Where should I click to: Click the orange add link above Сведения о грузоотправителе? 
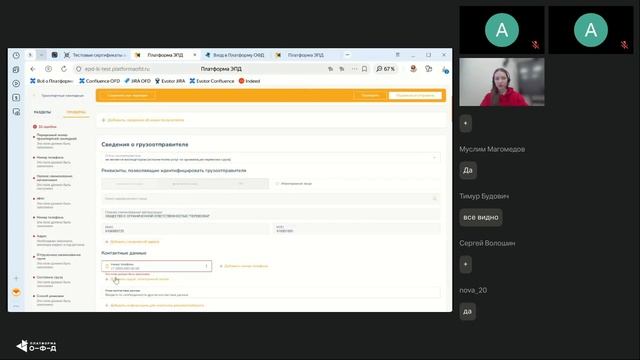pos(143,120)
